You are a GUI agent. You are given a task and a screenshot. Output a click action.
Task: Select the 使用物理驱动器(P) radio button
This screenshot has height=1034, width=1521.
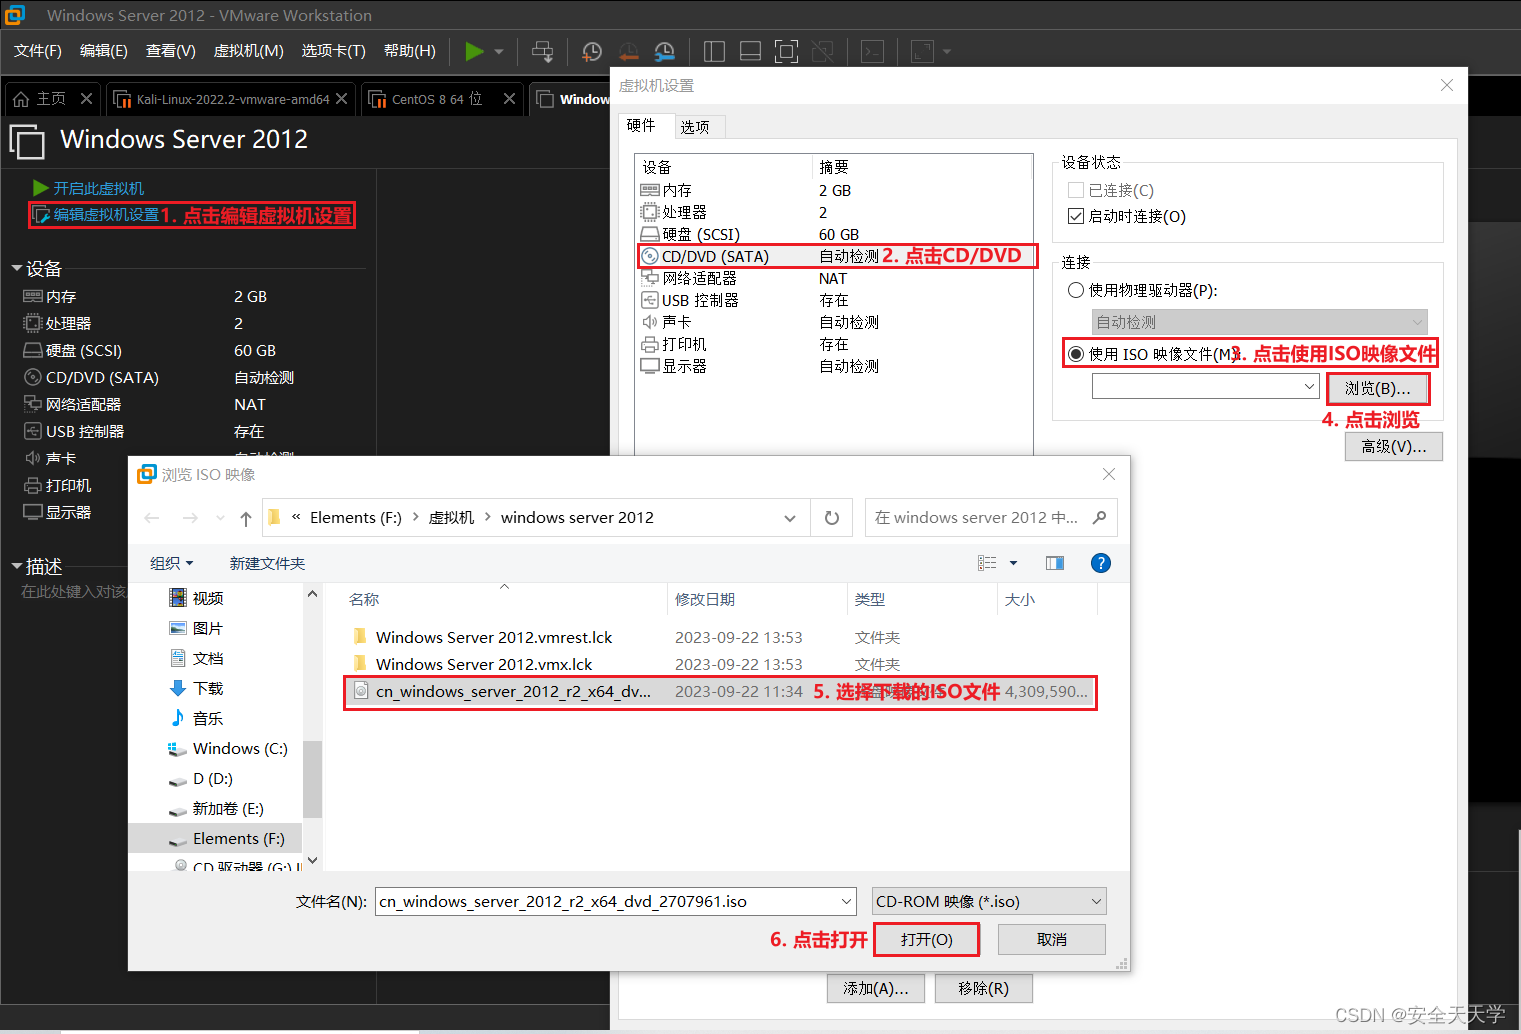(x=1076, y=290)
